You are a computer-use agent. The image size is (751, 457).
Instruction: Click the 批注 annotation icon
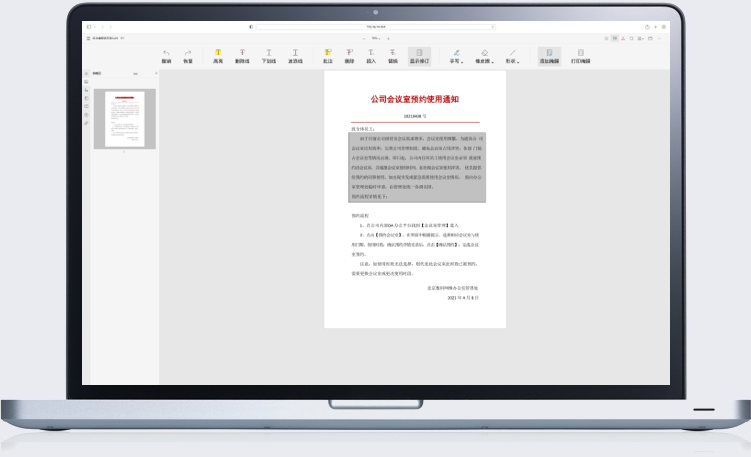pyautogui.click(x=327, y=55)
